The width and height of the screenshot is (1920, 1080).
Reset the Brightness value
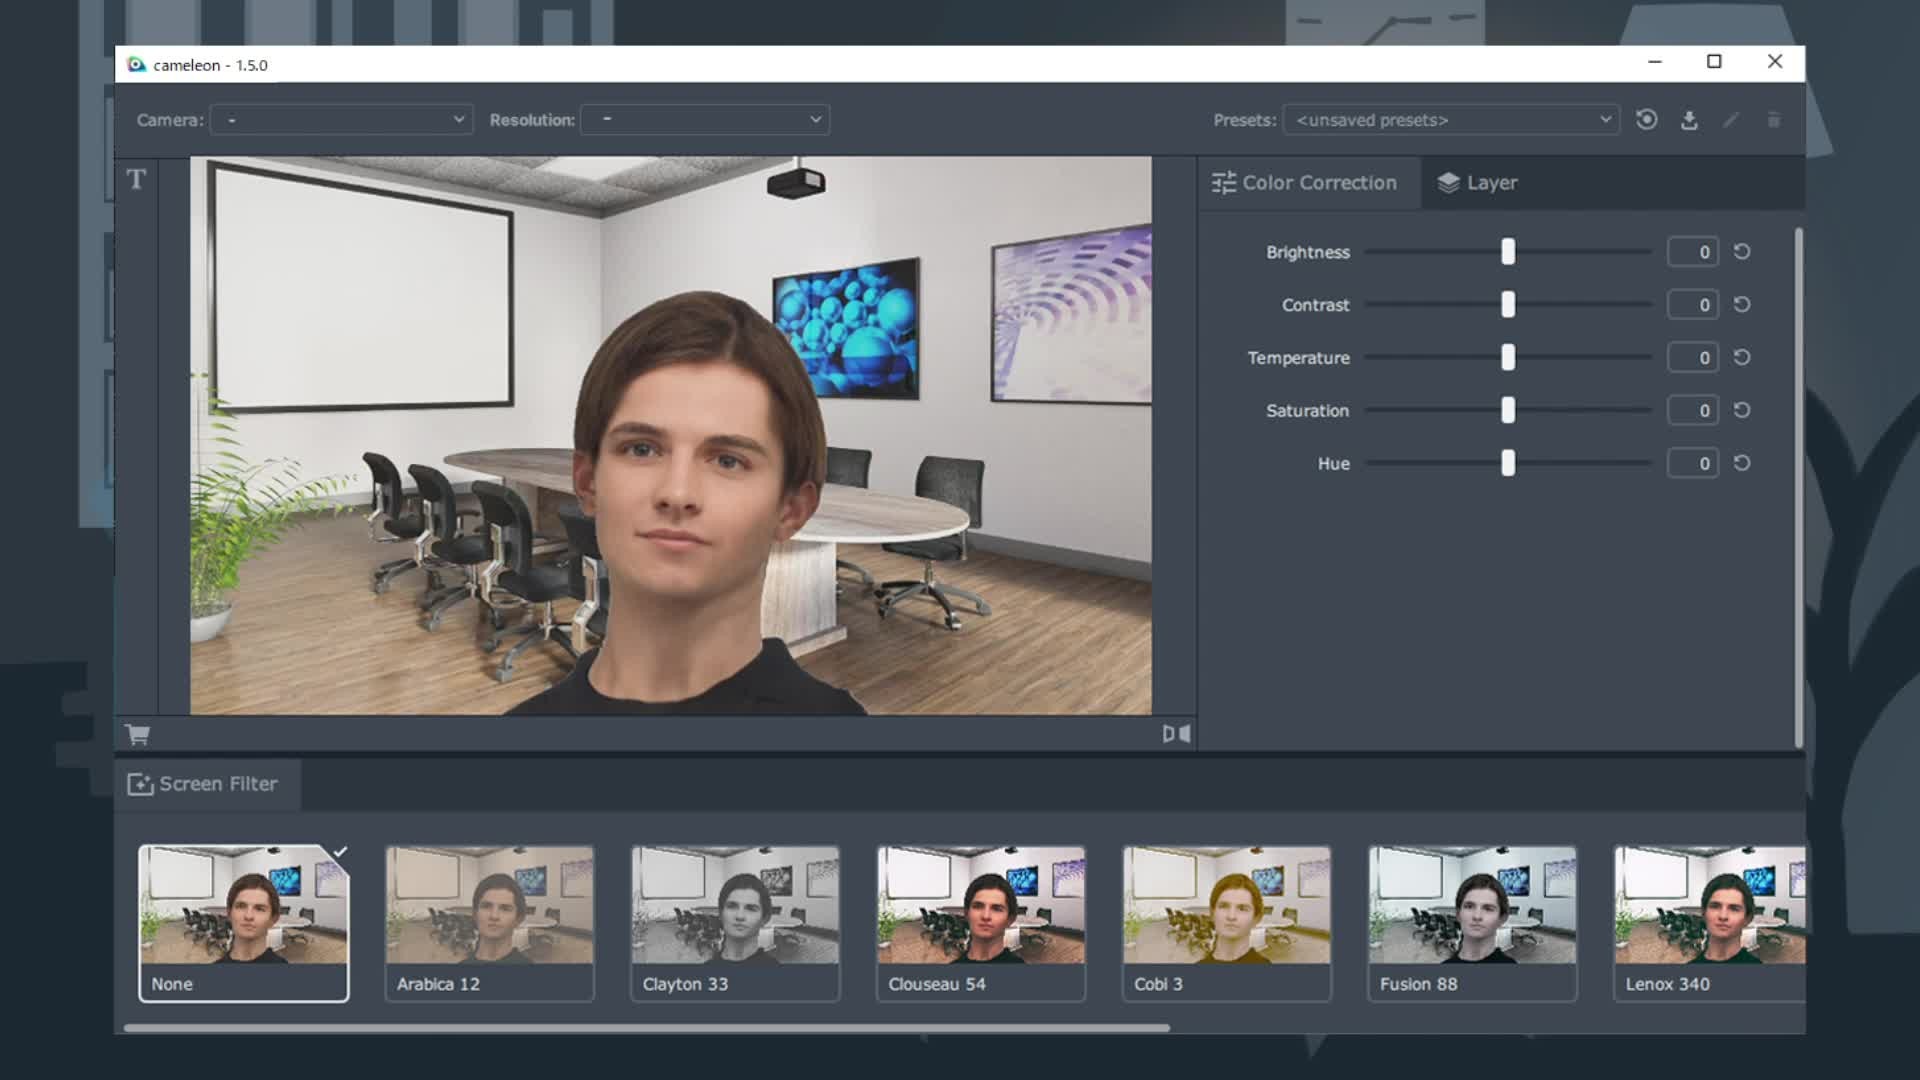point(1742,252)
